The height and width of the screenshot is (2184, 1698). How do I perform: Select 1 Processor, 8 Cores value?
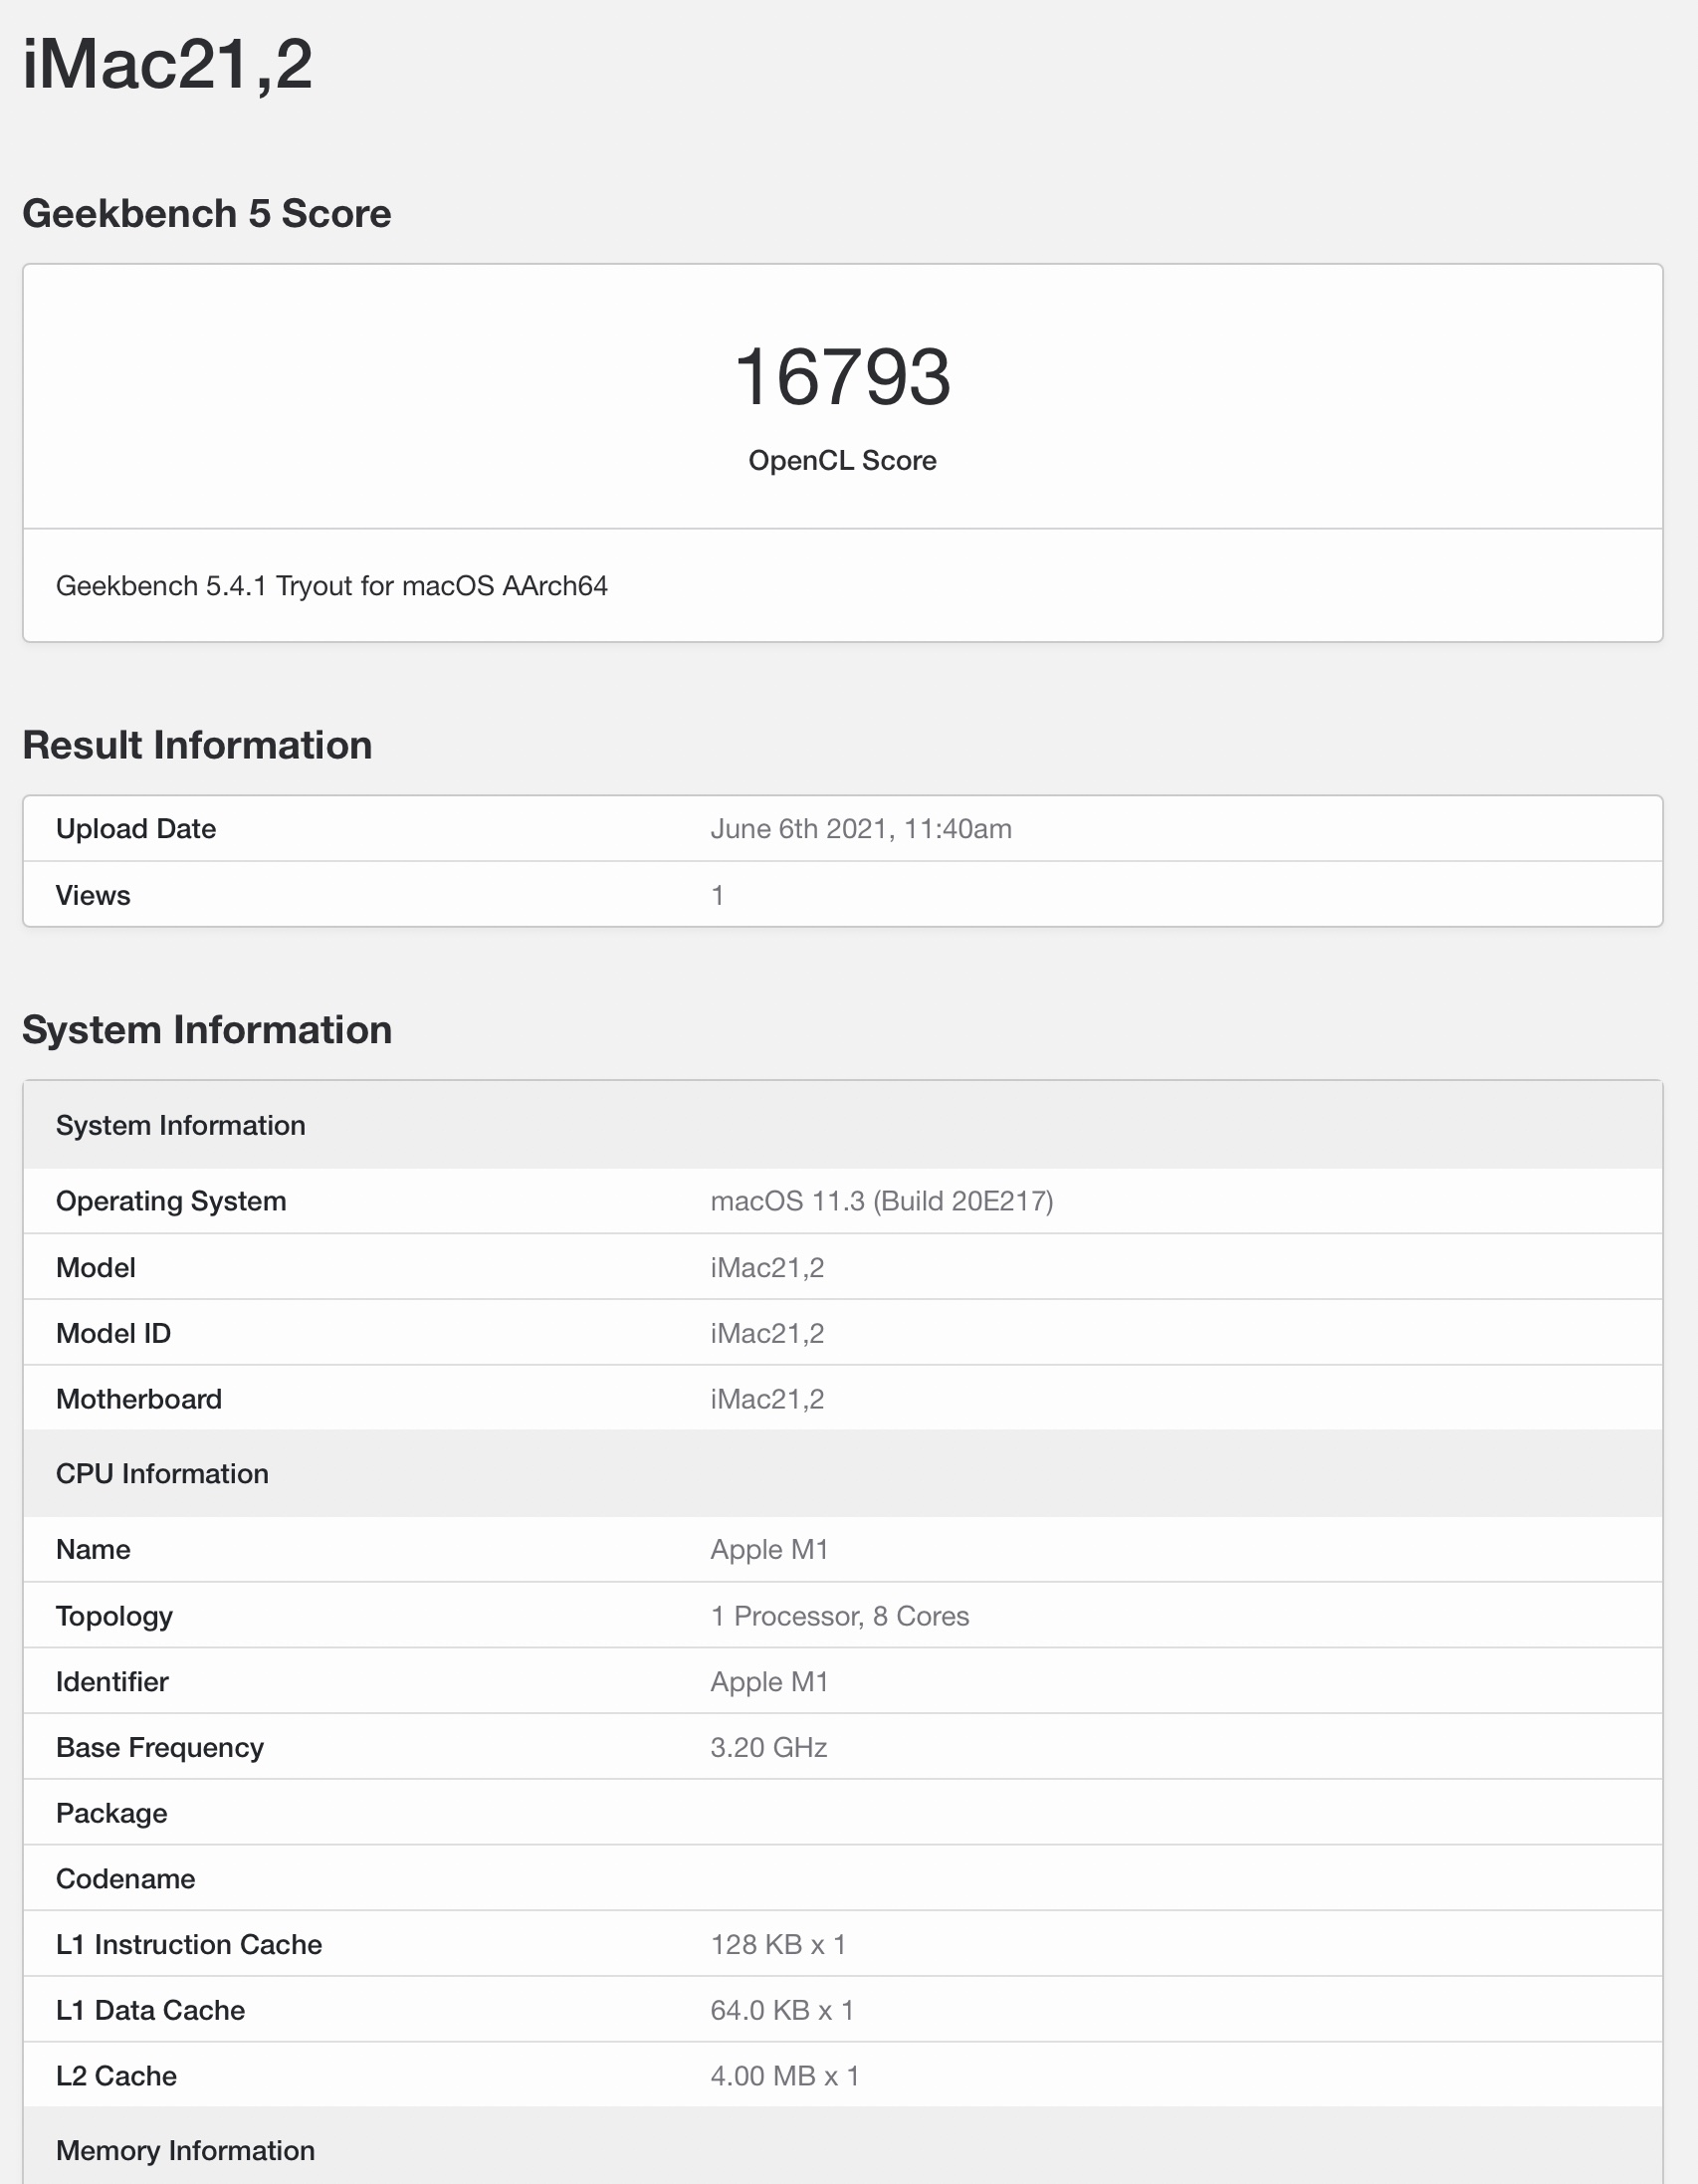point(839,1616)
